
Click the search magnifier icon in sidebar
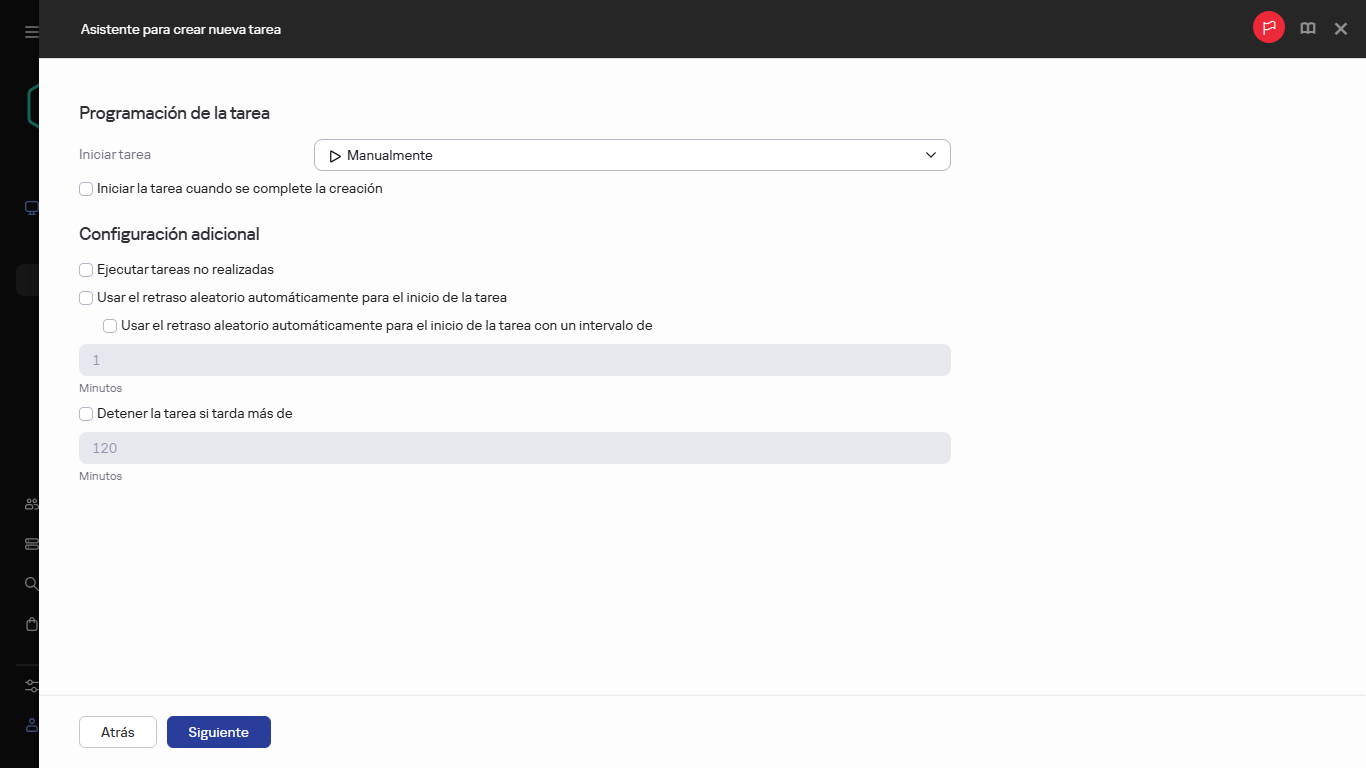click(x=29, y=583)
